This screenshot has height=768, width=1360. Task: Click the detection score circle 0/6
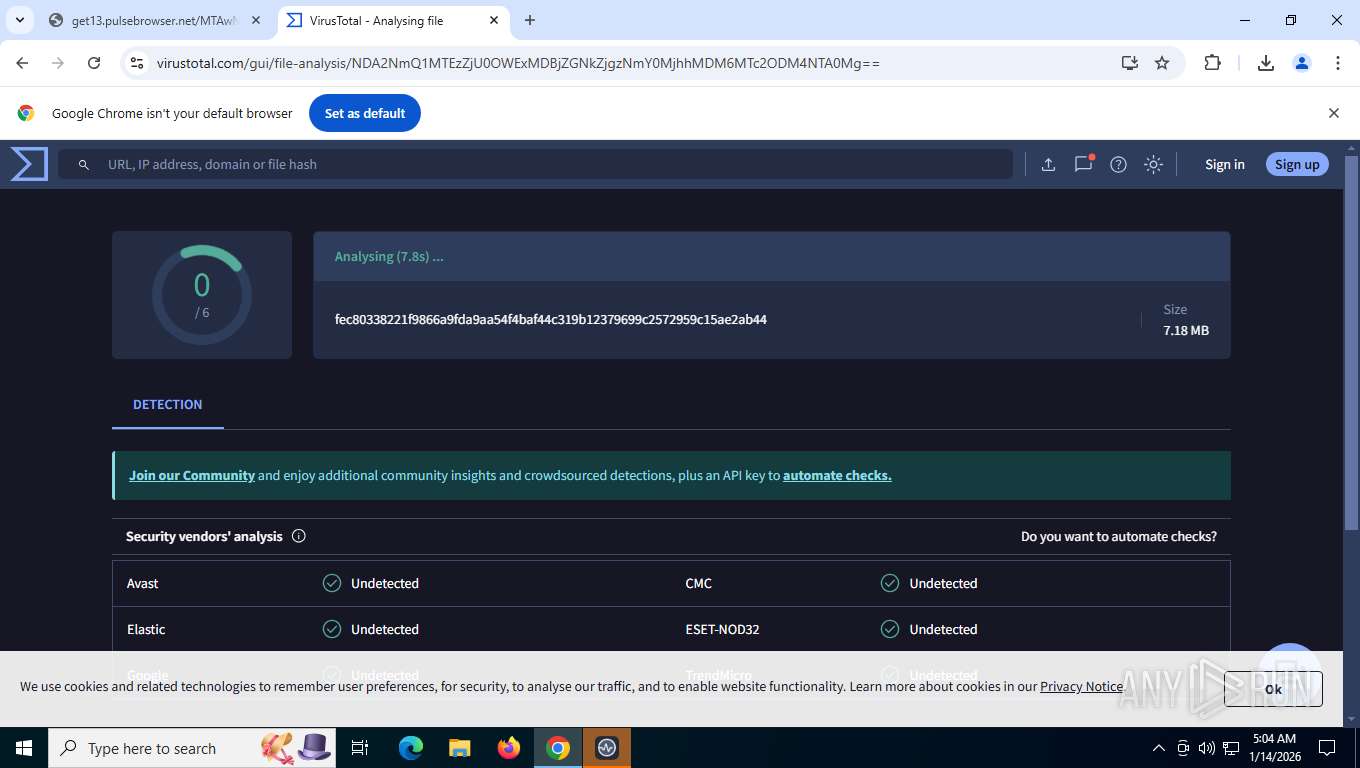tap(202, 295)
